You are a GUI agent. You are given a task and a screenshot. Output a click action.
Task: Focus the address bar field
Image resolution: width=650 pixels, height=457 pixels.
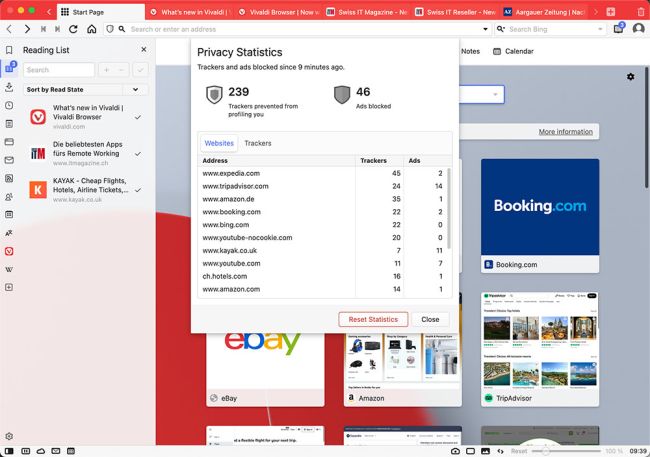(305, 29)
